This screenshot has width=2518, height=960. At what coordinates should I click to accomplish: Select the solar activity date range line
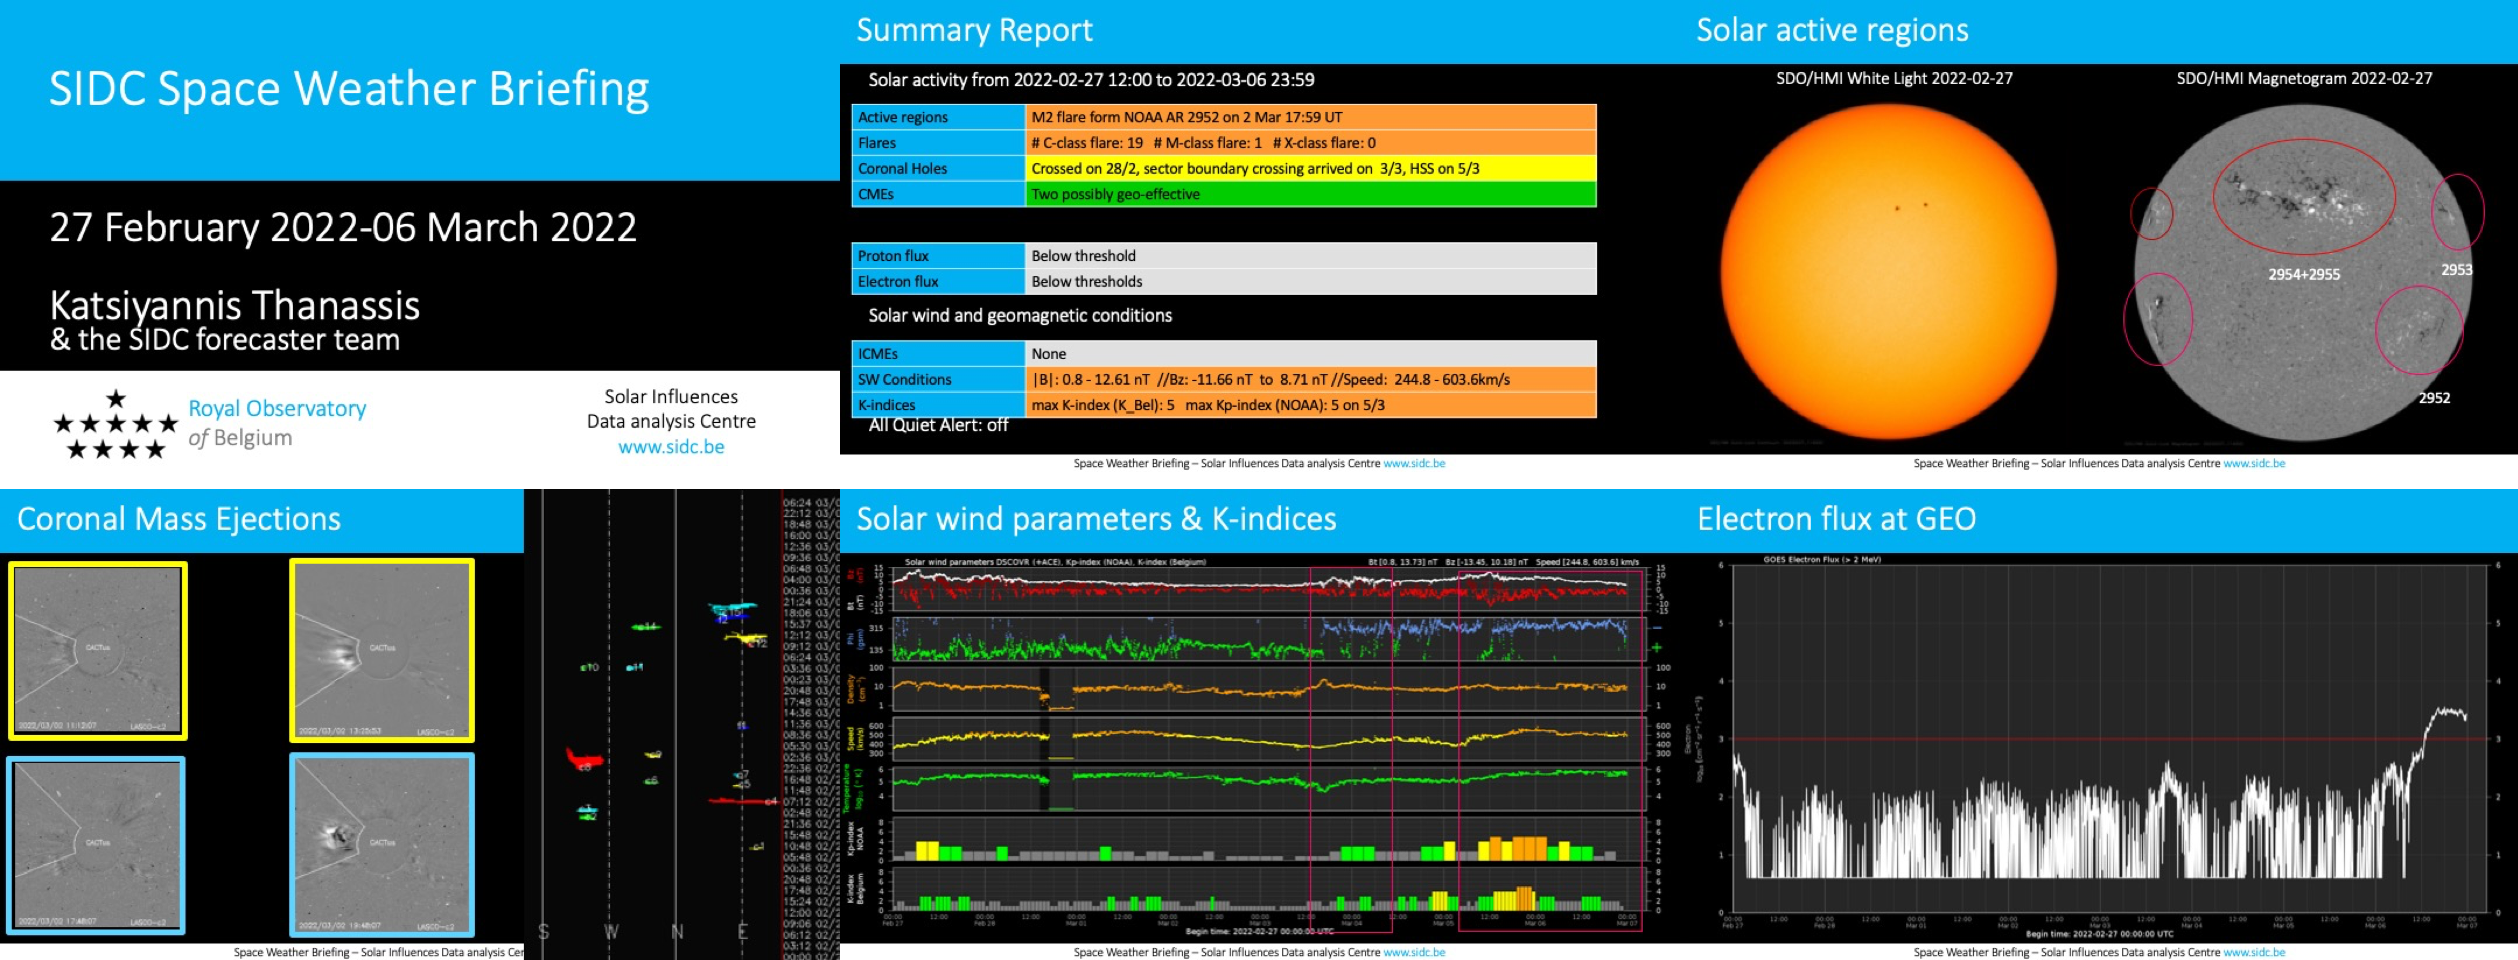pyautogui.click(x=1091, y=80)
